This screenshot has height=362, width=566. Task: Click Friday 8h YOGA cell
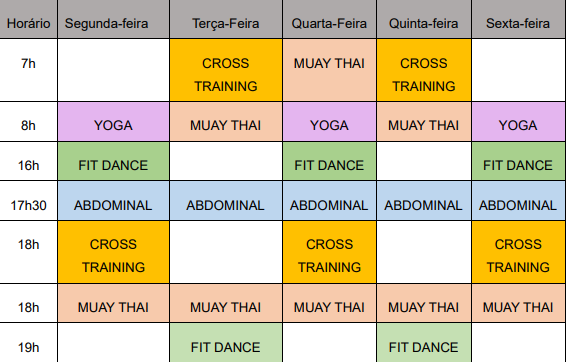(x=519, y=122)
